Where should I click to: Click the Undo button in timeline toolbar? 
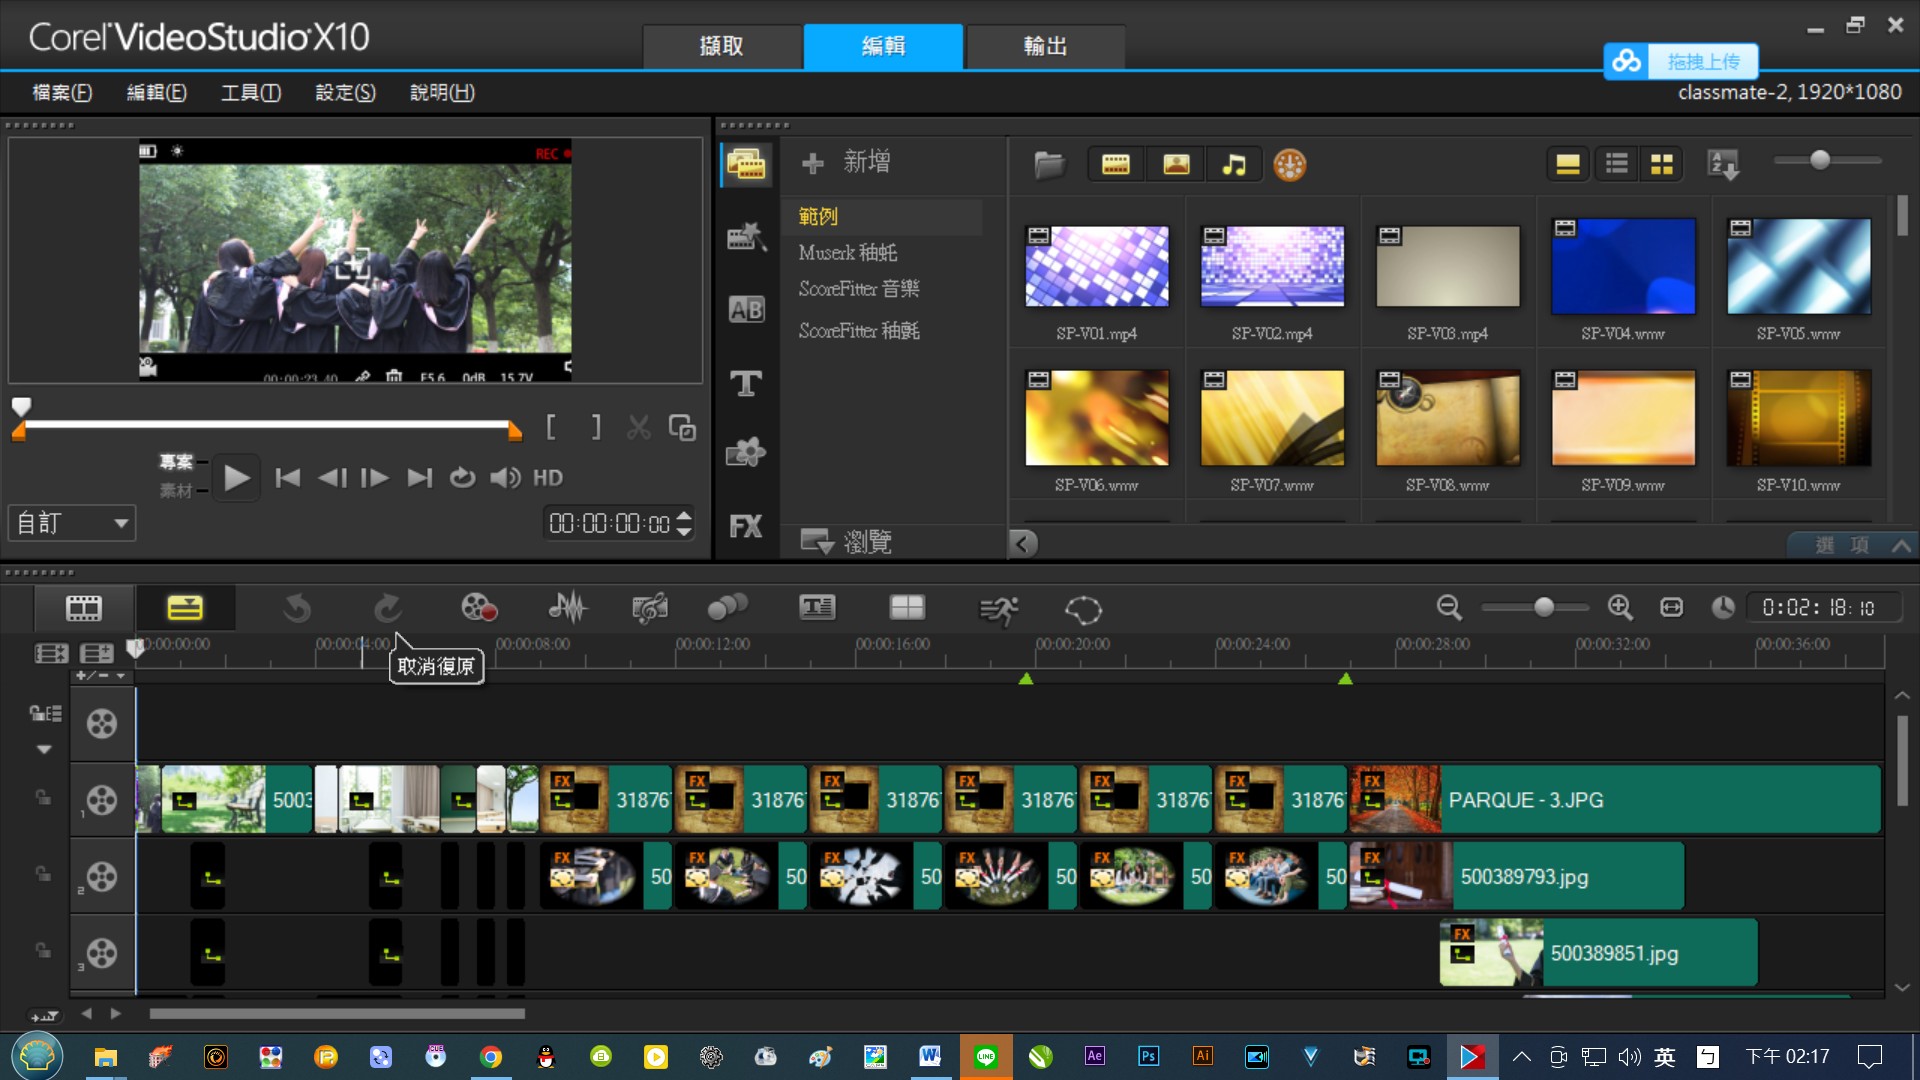pyautogui.click(x=297, y=608)
